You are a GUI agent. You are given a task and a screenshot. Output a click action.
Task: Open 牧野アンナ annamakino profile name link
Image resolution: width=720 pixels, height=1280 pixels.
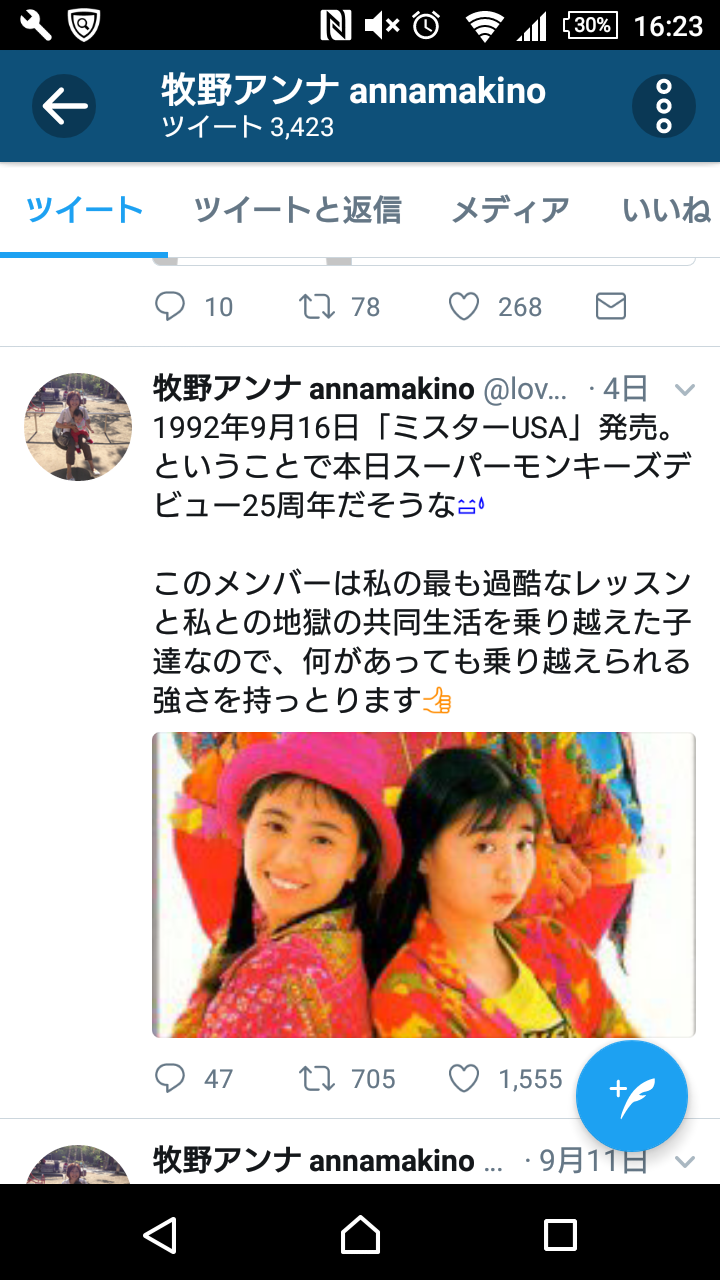314,388
